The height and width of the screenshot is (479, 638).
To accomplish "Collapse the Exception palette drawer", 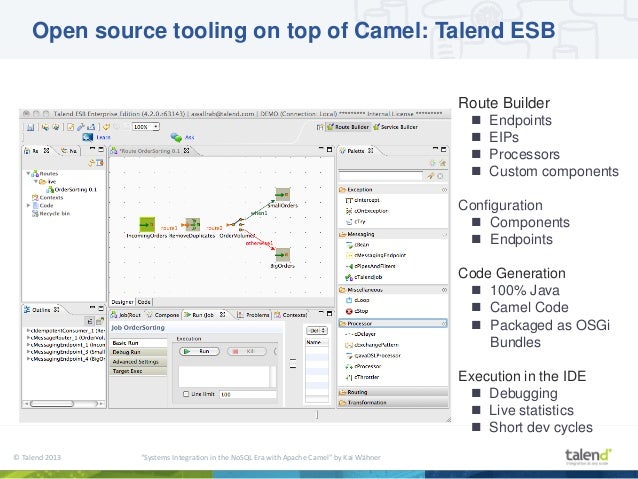I will [393, 190].
